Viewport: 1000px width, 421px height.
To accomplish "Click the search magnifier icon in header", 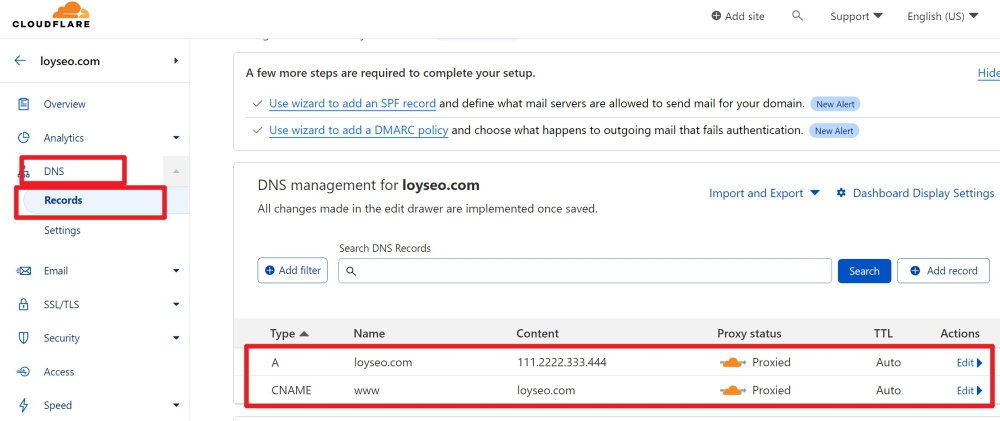I will click(797, 15).
